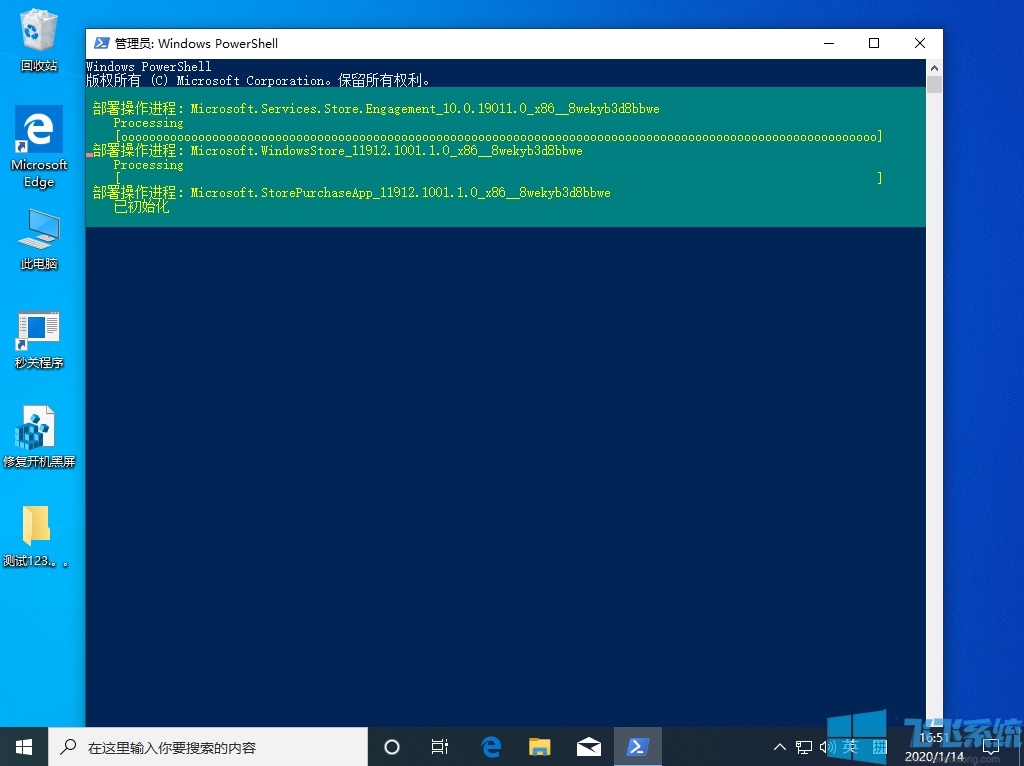Open the 修复开机黑屏 repair tool
The width and height of the screenshot is (1024, 766).
coord(38,425)
